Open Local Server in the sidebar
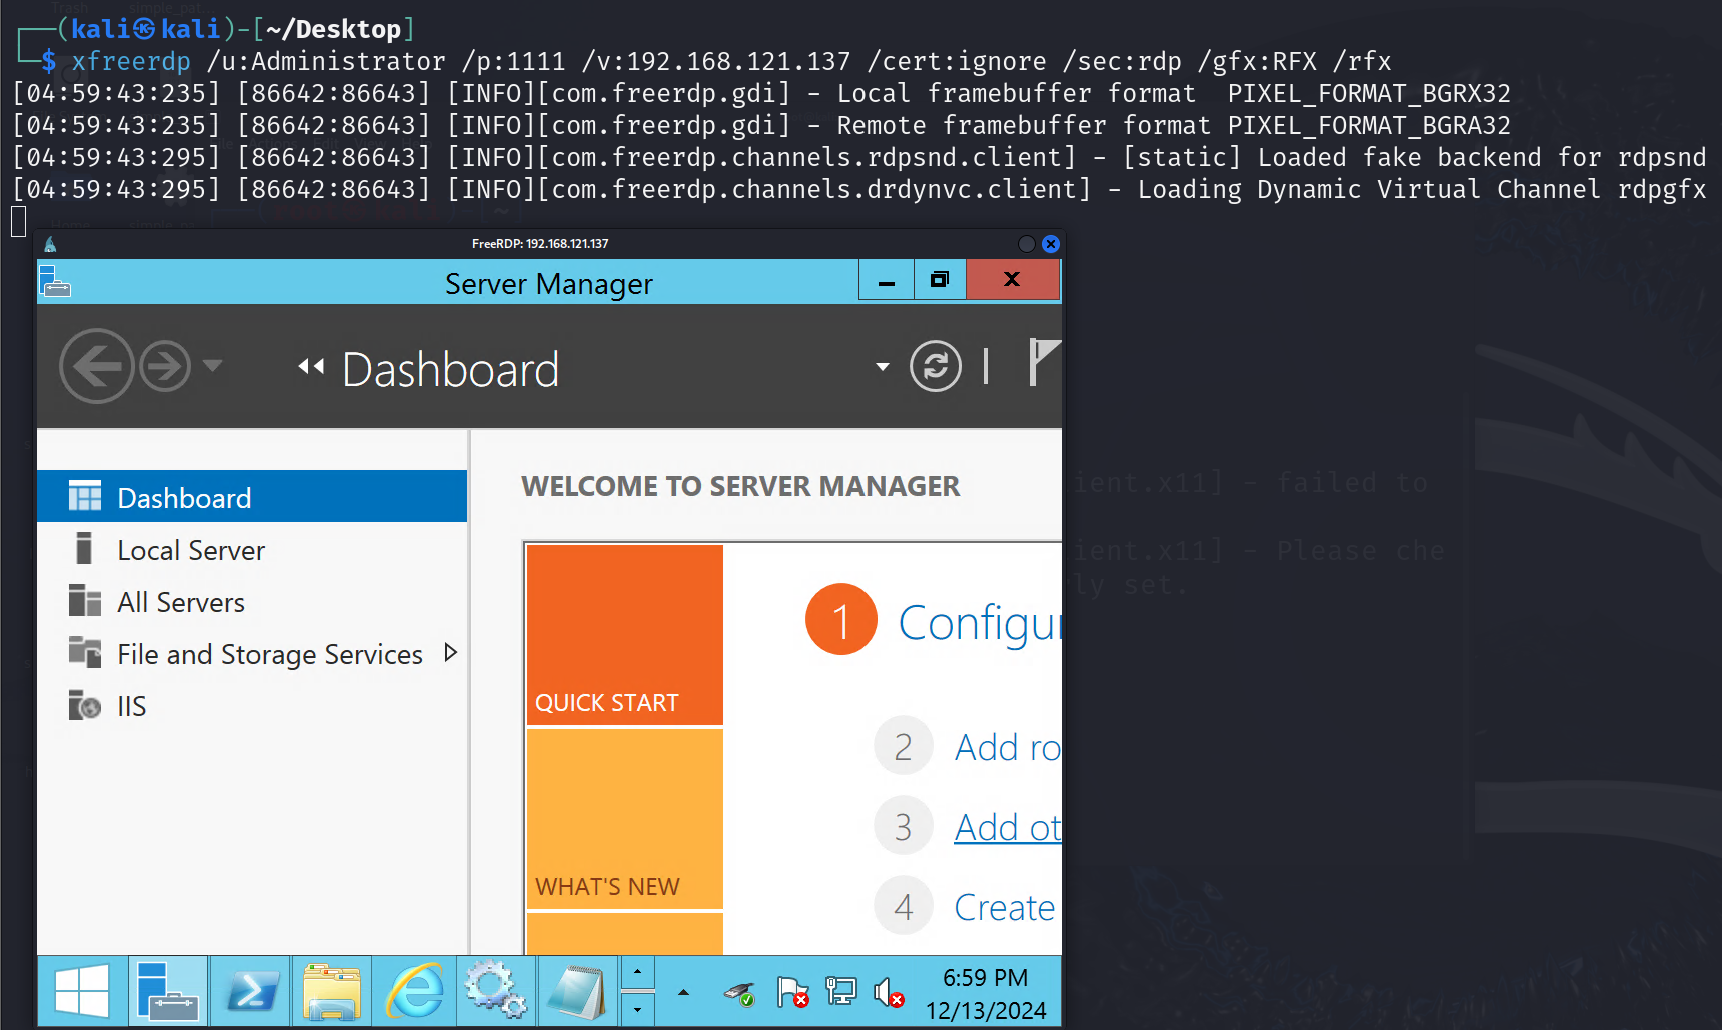Image resolution: width=1722 pixels, height=1030 pixels. [x=252, y=549]
